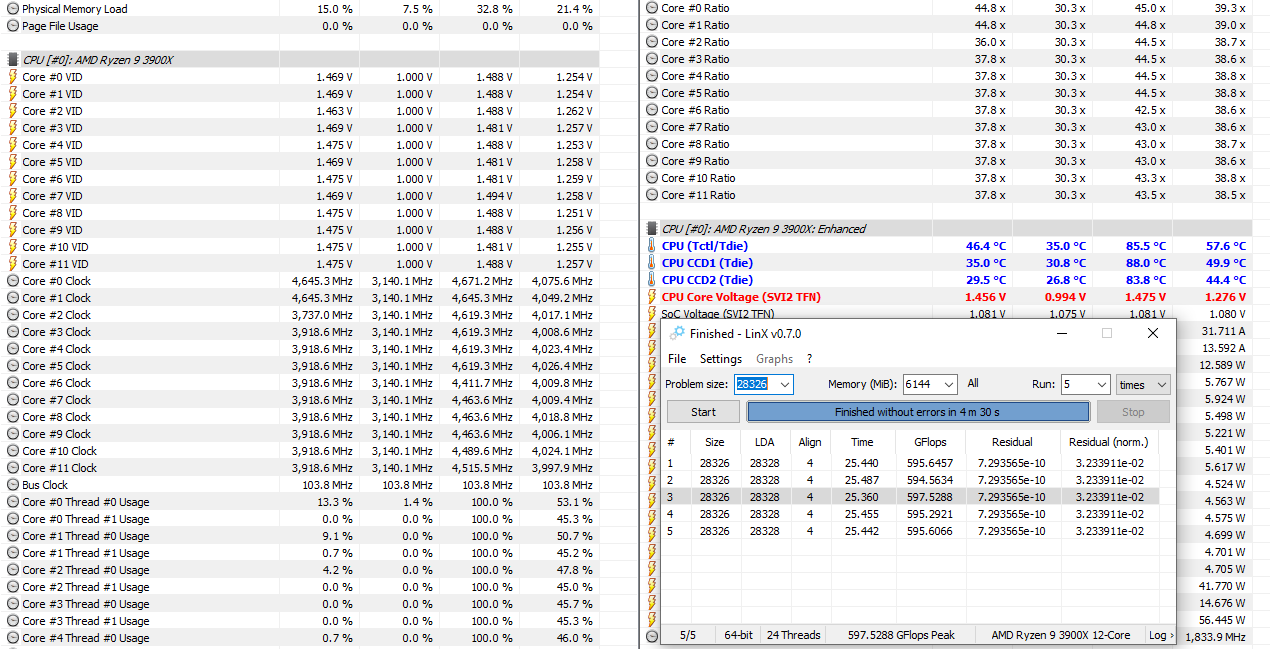Click the 5/5 run counter in status bar
The height and width of the screenshot is (649, 1270).
(688, 635)
